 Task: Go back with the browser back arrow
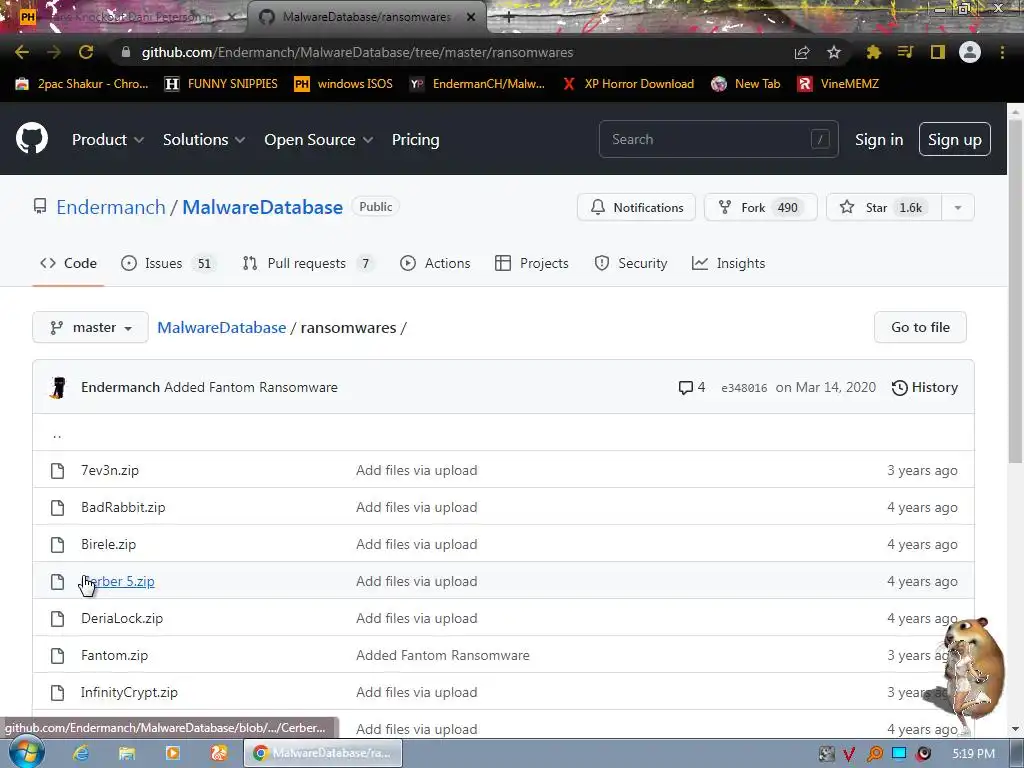click(x=22, y=52)
